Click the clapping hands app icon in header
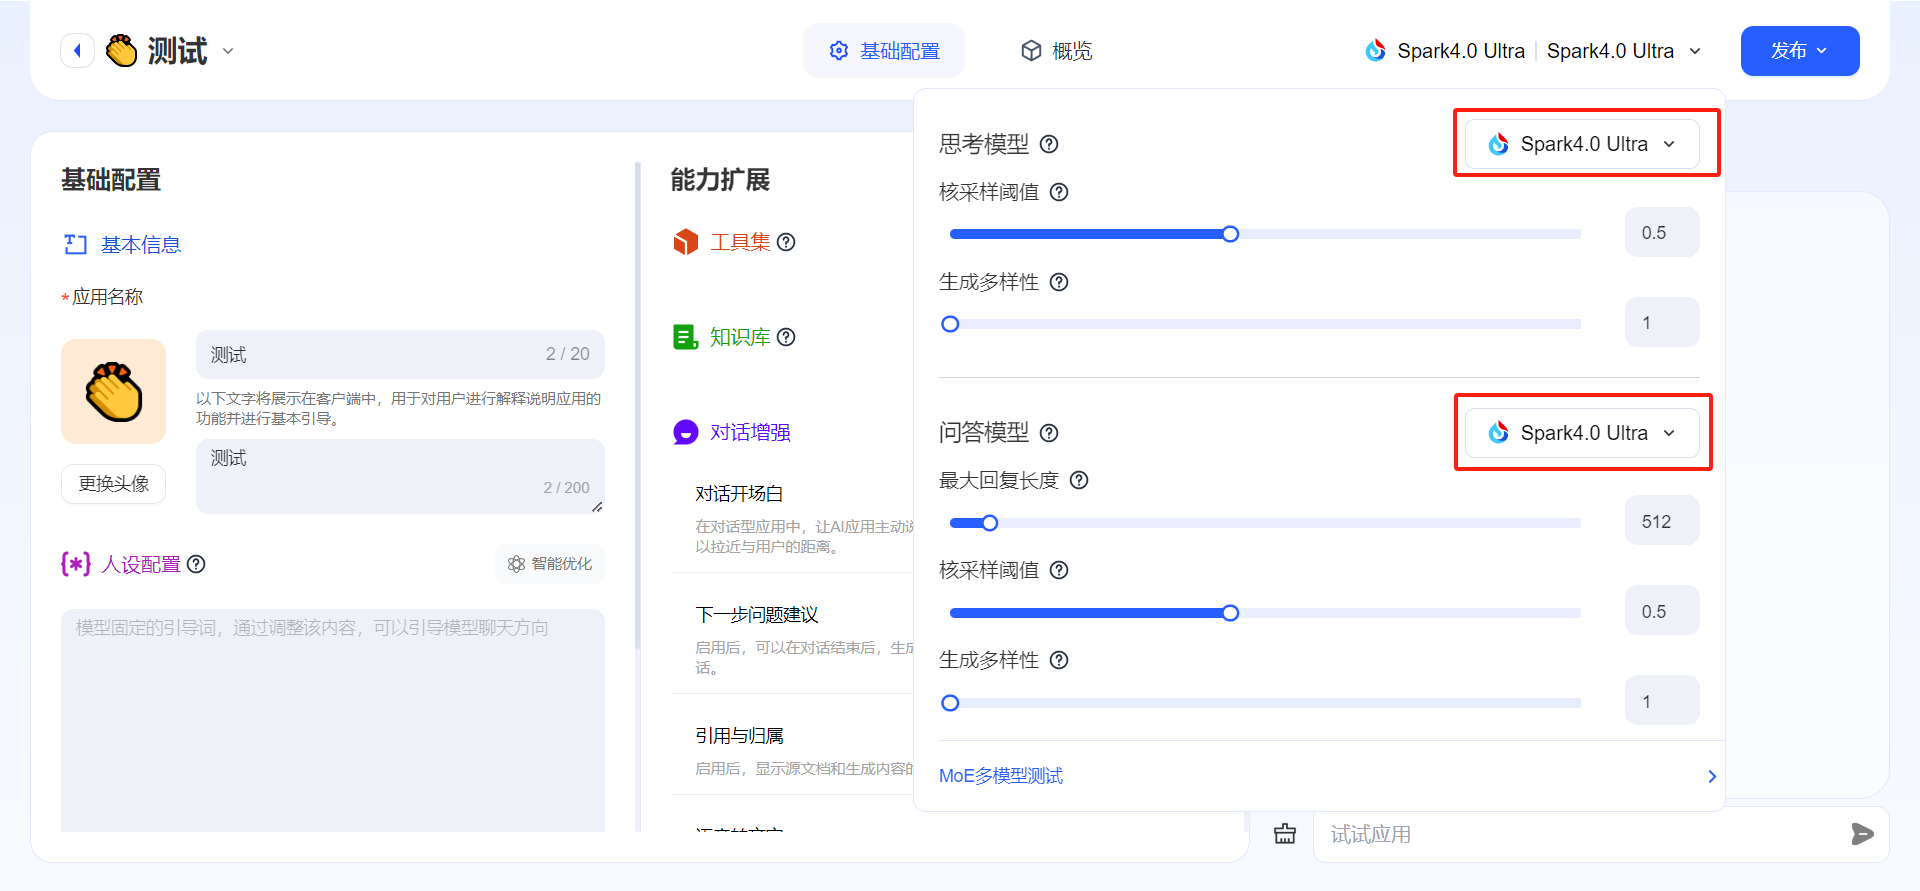The height and width of the screenshot is (891, 1920). pyautogui.click(x=122, y=50)
